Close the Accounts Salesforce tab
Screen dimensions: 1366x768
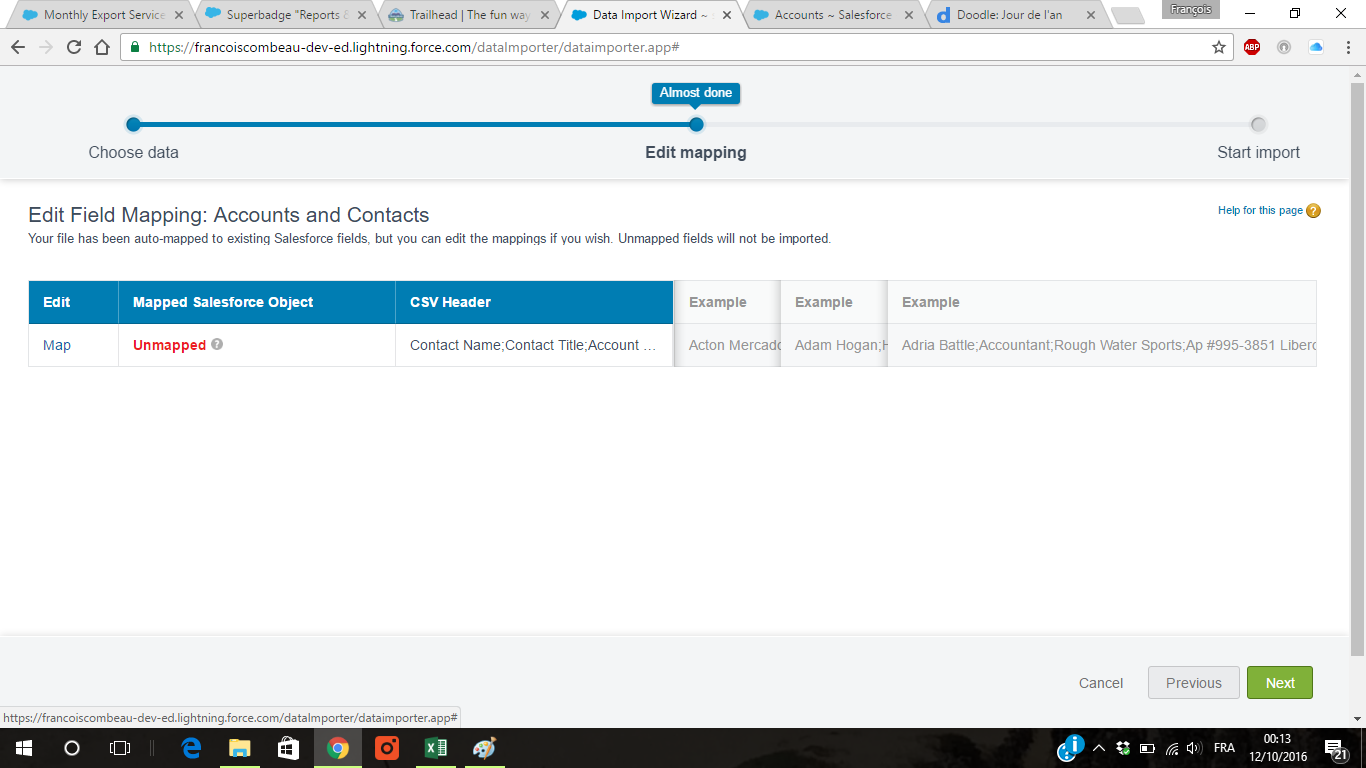(909, 15)
